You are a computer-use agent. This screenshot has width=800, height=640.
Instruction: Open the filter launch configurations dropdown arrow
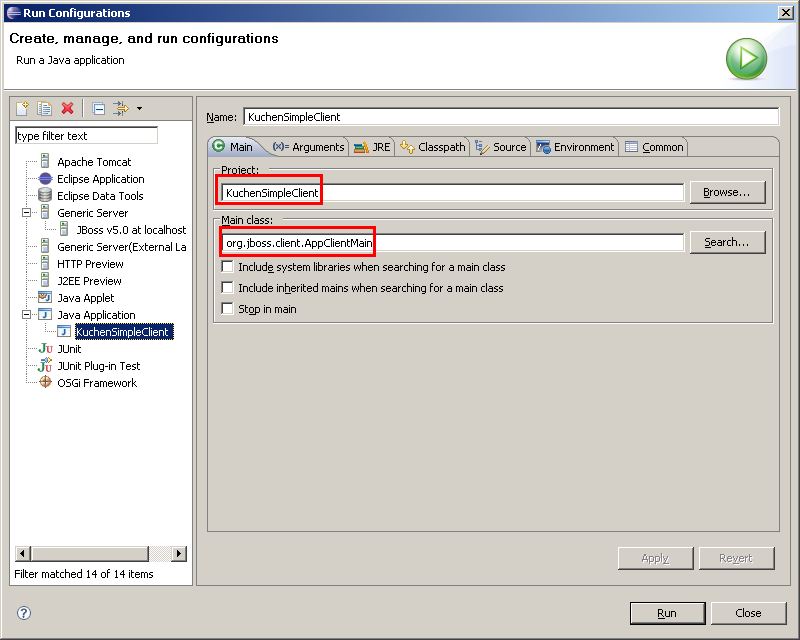139,108
